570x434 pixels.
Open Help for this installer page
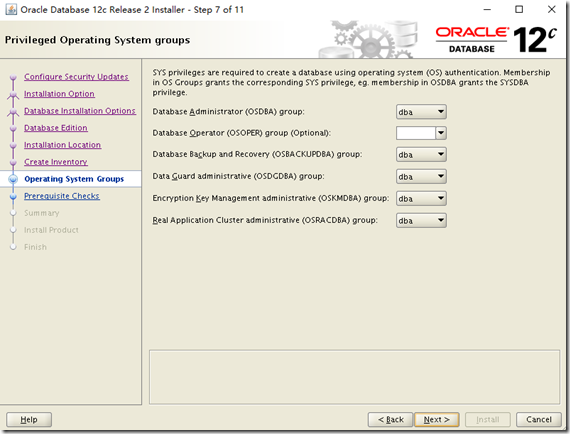(29, 419)
